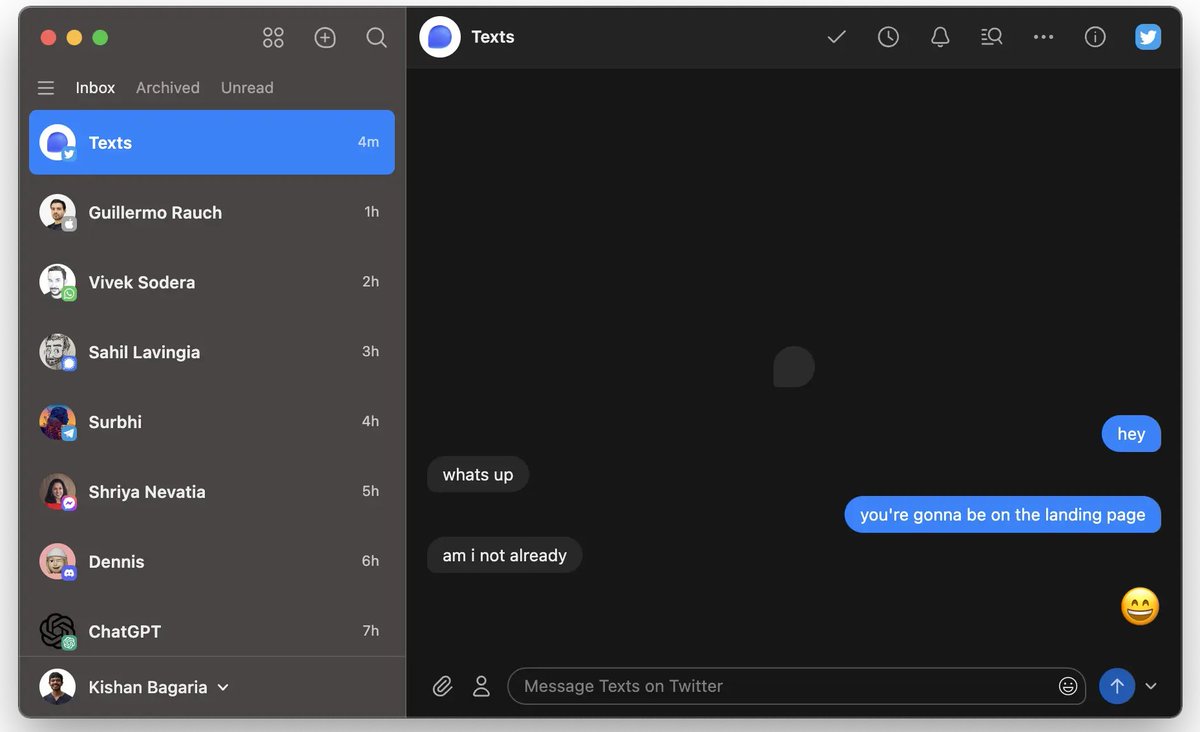Open the emoji picker smiley icon
1200x732 pixels.
click(x=1068, y=686)
